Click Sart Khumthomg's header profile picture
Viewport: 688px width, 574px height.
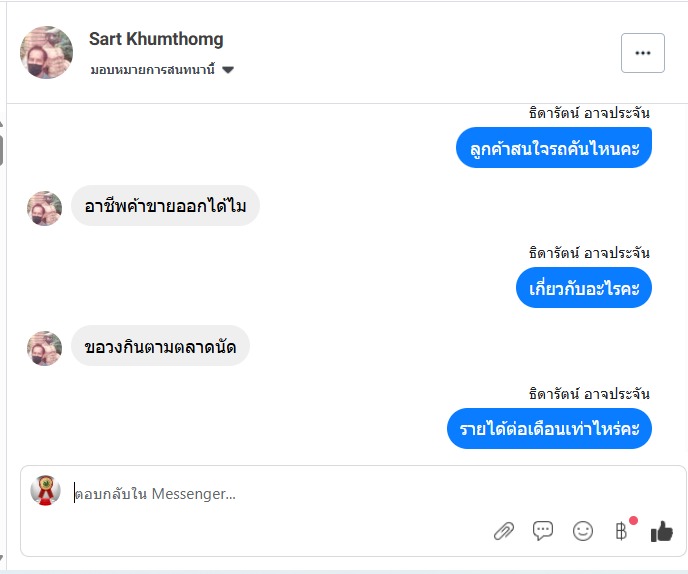click(x=46, y=53)
